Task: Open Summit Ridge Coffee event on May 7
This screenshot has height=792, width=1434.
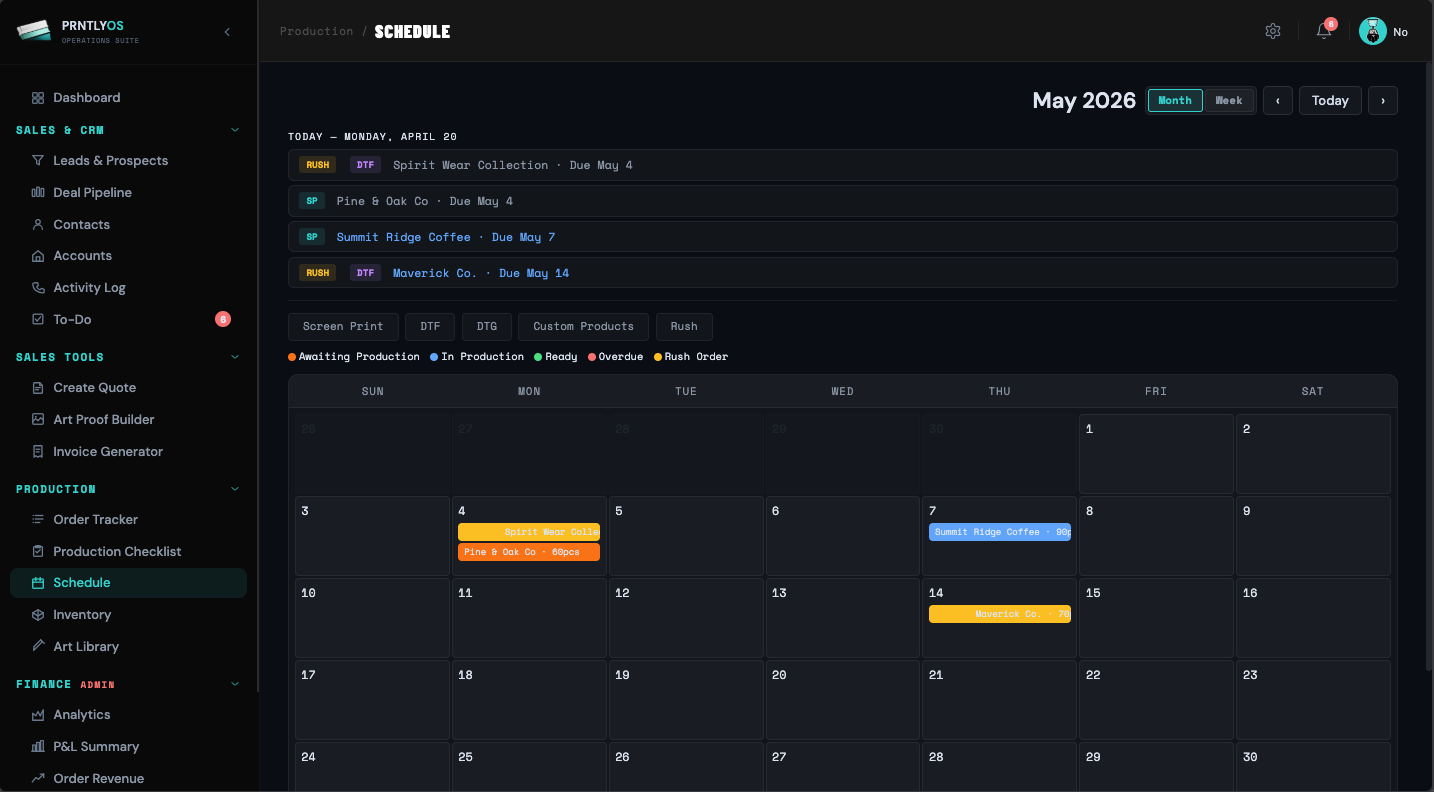Action: pyautogui.click(x=1000, y=532)
